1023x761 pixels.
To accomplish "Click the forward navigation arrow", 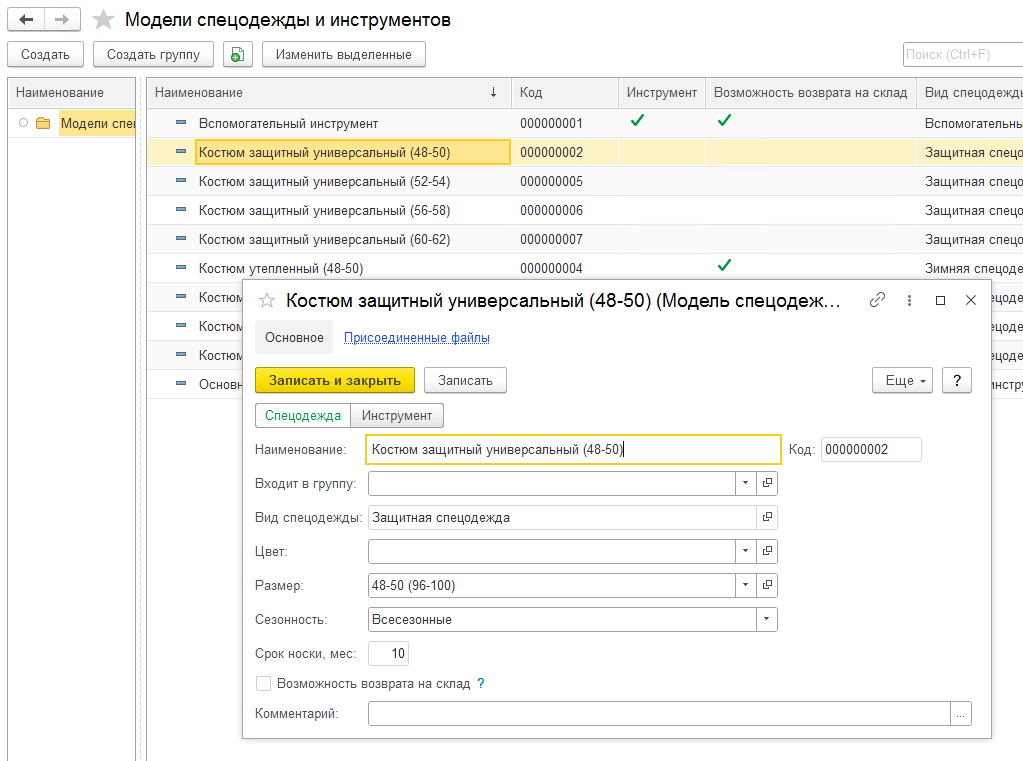I will pyautogui.click(x=62, y=20).
